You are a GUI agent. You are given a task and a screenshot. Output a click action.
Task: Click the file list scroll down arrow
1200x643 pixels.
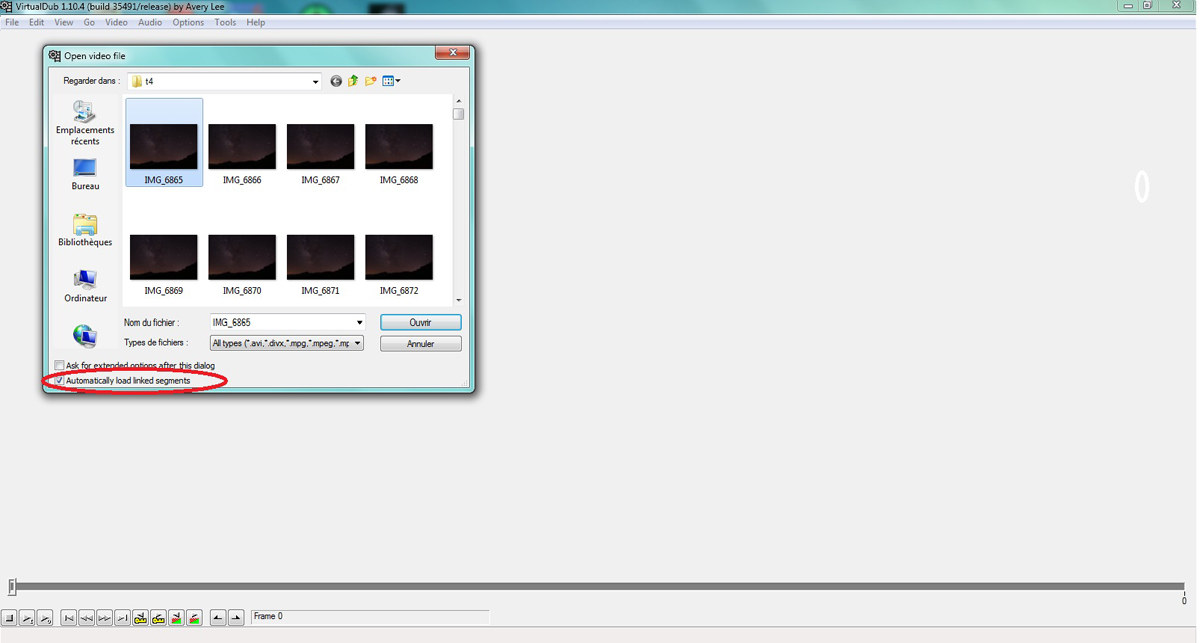click(458, 299)
